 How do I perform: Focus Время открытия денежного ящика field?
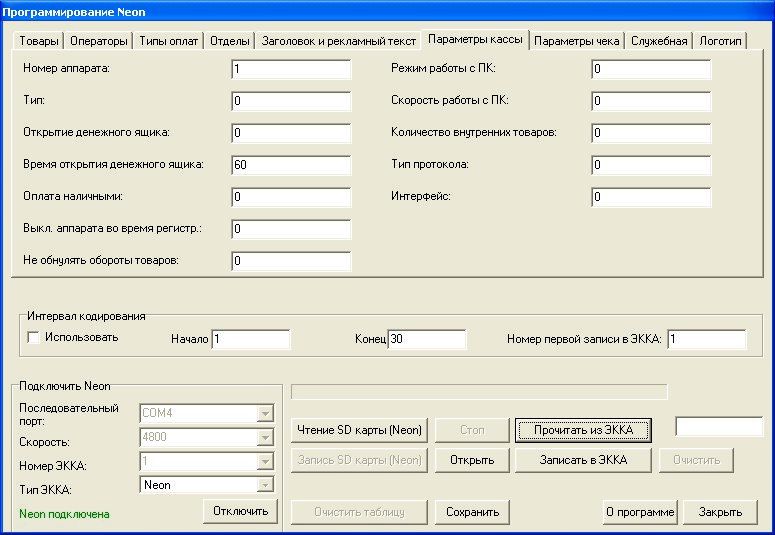click(291, 165)
